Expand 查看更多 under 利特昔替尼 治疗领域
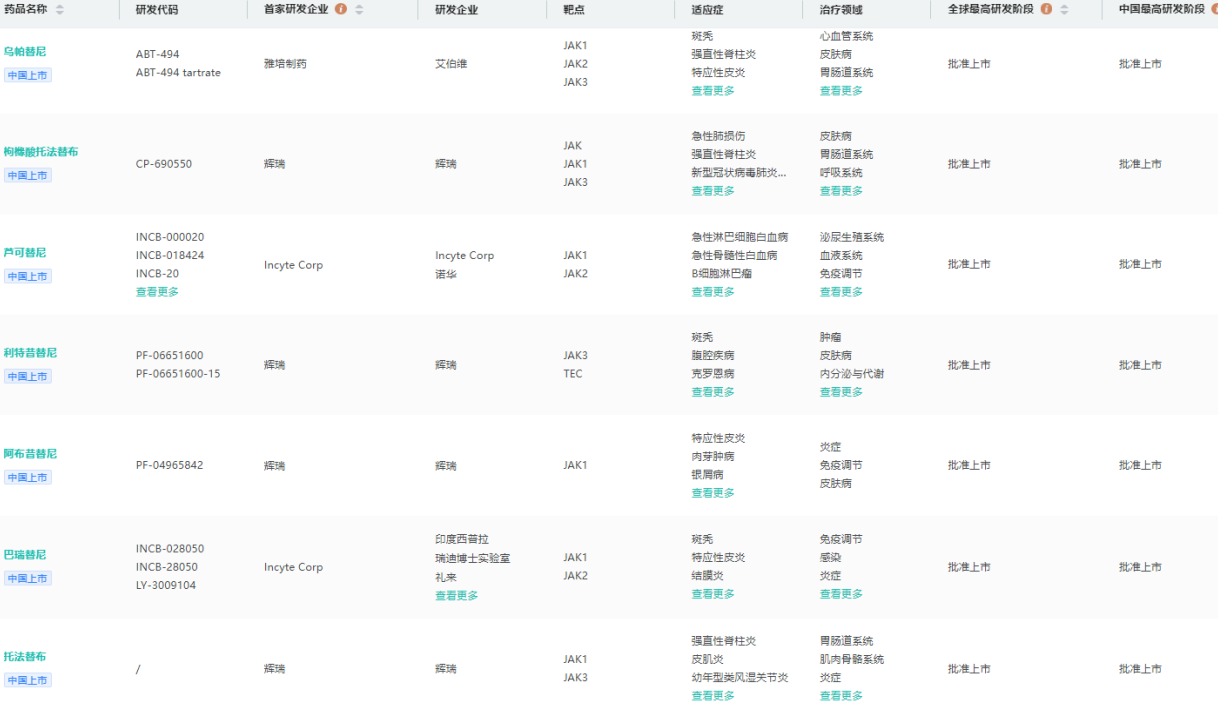 click(841, 392)
